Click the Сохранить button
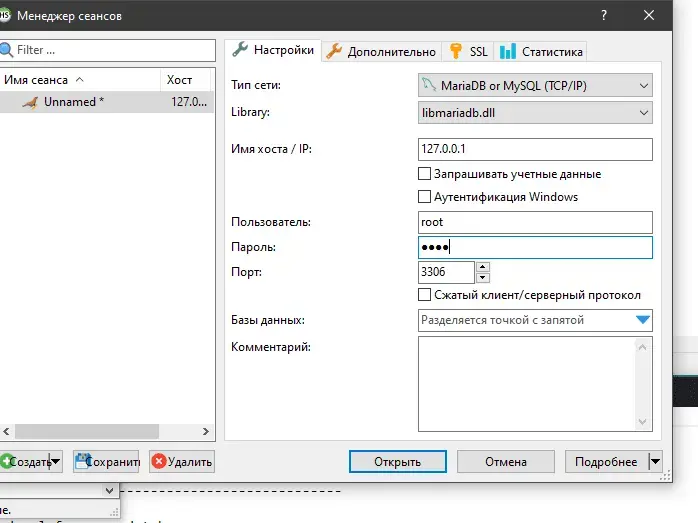This screenshot has width=698, height=523. point(106,462)
